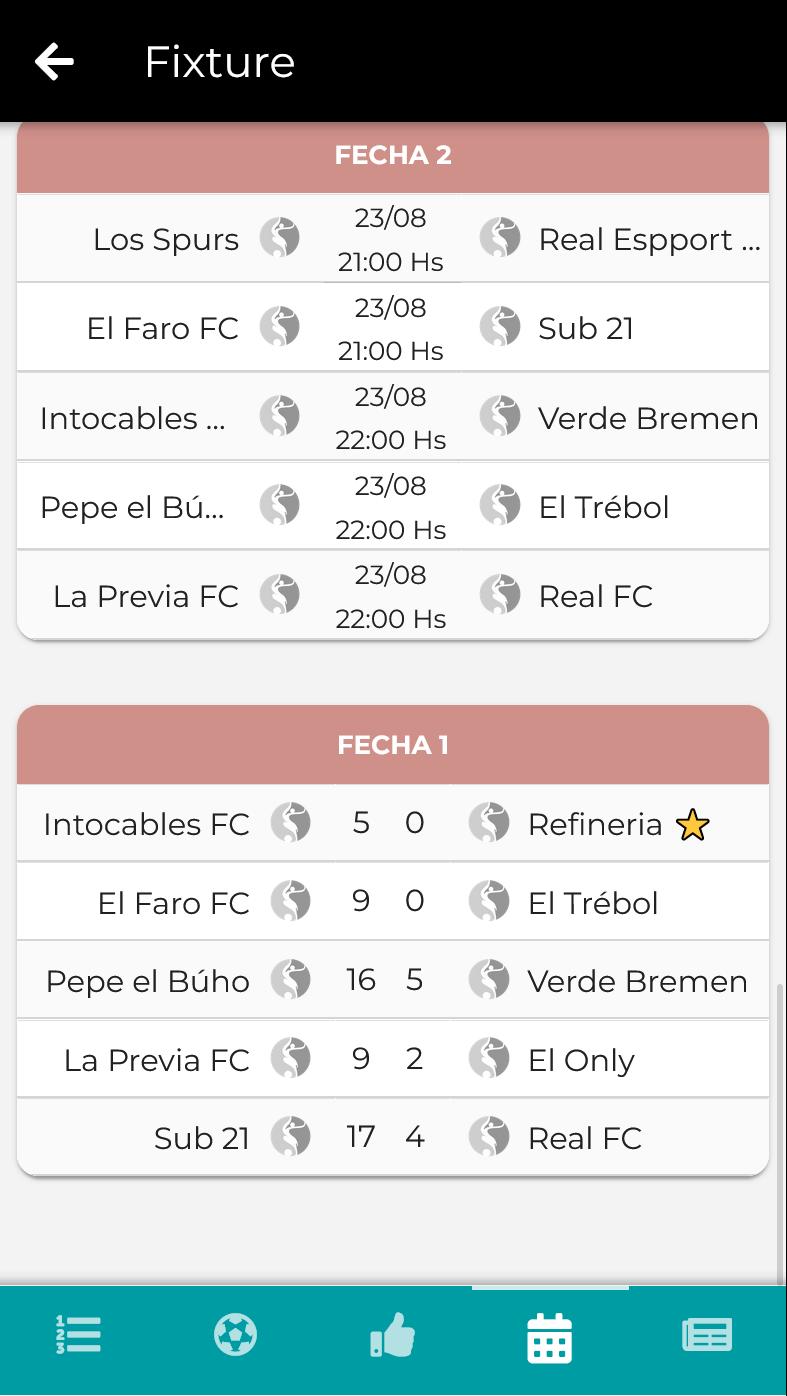Viewport: 787px width, 1396px height.
Task: Open the FECHA 1 header
Action: pyautogui.click(x=393, y=745)
